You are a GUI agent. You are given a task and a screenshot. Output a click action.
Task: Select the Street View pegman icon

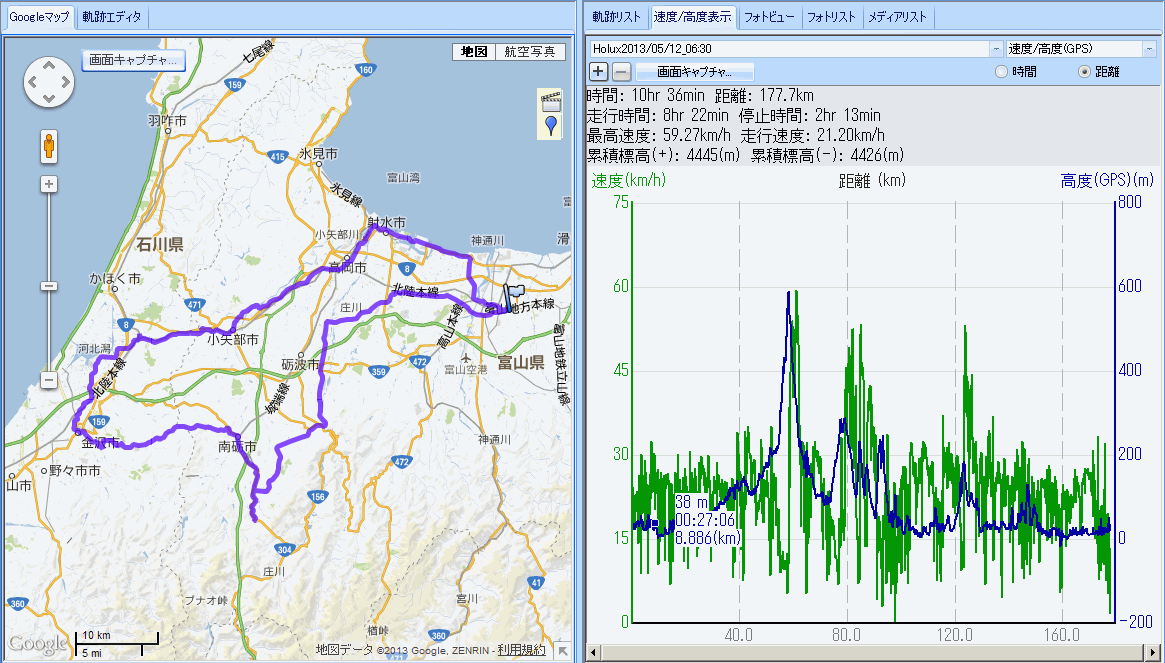(48, 147)
